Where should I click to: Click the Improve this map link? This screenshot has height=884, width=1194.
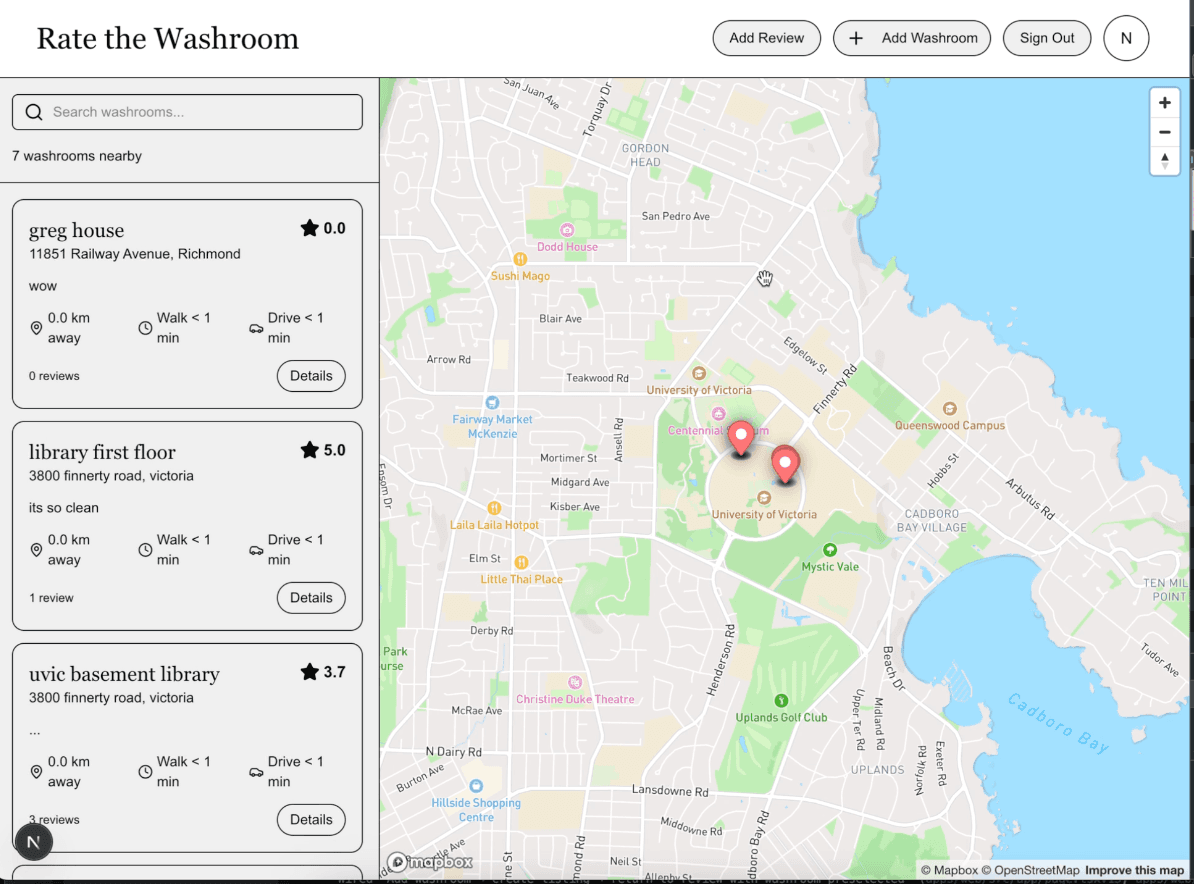(x=1134, y=870)
